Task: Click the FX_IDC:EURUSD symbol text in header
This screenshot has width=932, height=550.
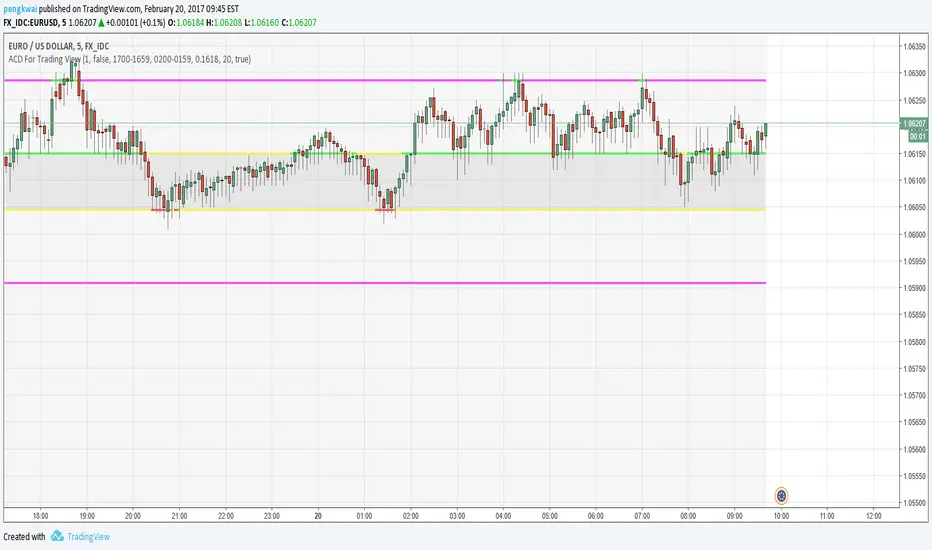Action: [31, 23]
